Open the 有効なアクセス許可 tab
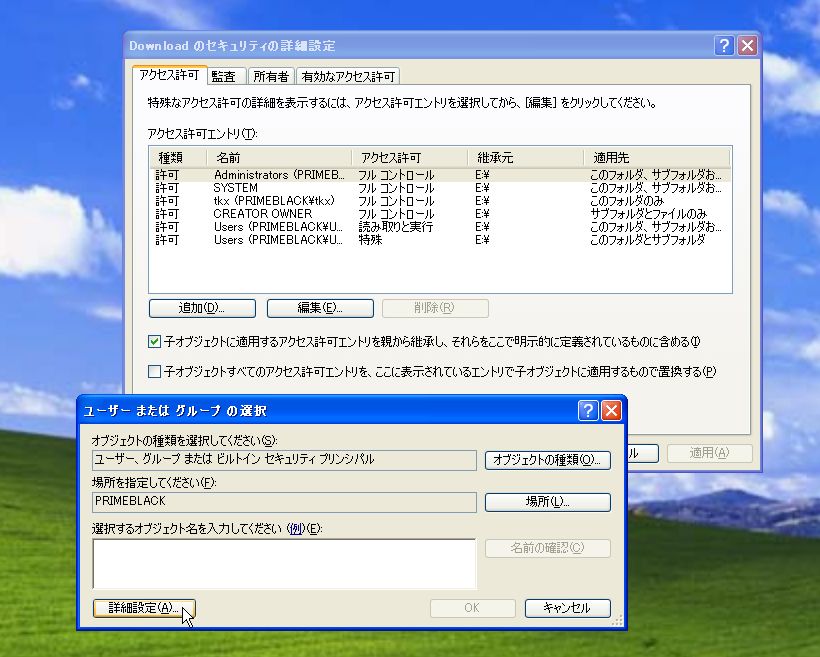The width and height of the screenshot is (820, 657). tap(348, 76)
